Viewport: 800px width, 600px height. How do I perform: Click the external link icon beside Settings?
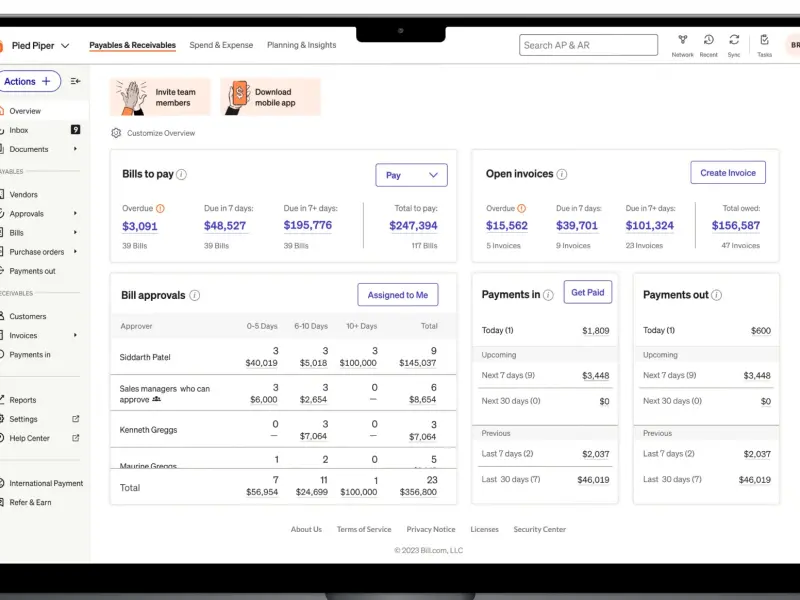coord(76,419)
